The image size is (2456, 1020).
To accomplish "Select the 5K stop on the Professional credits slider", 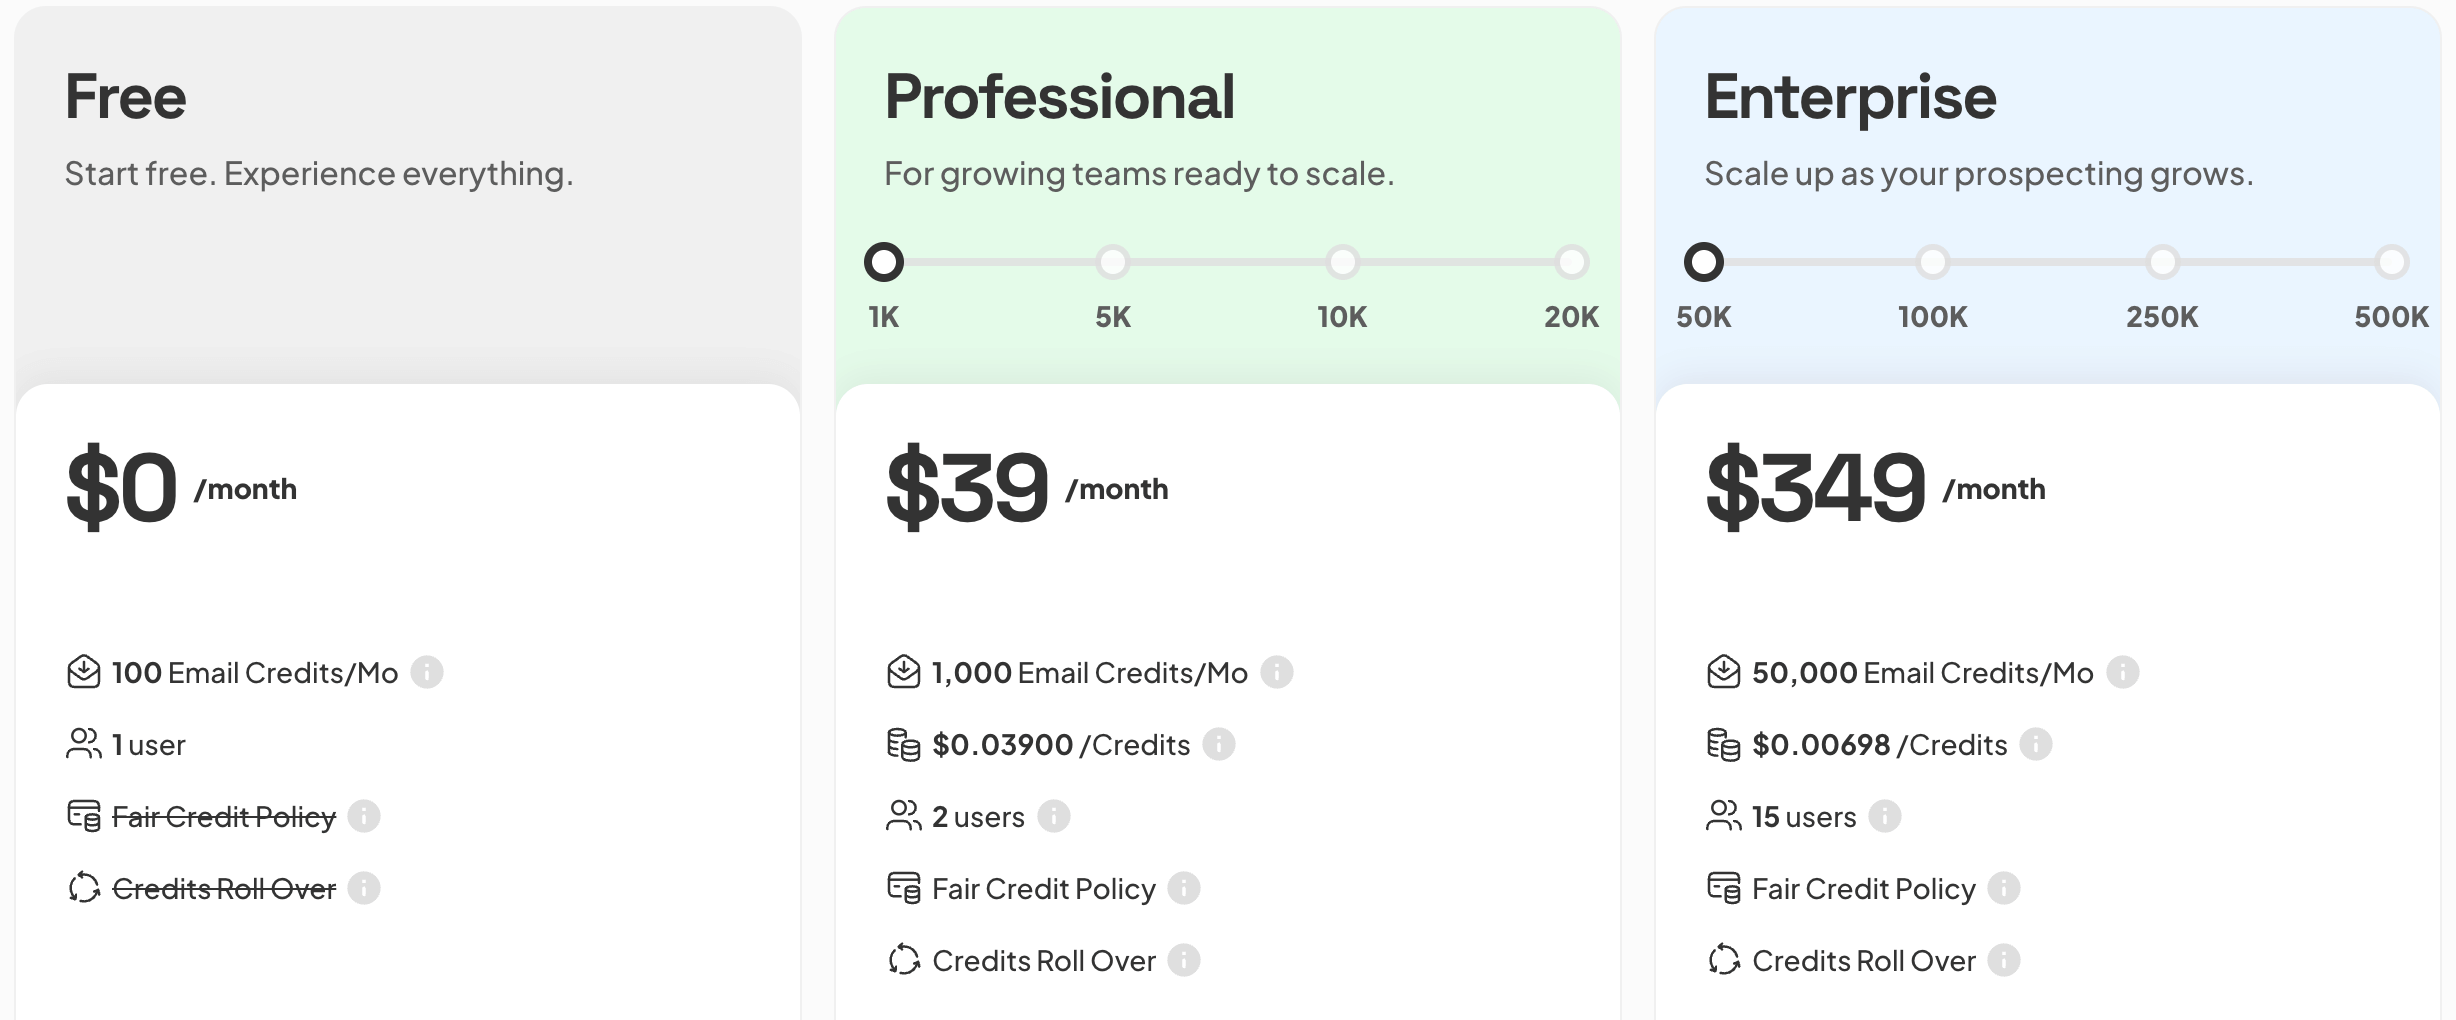I will [x=1113, y=261].
